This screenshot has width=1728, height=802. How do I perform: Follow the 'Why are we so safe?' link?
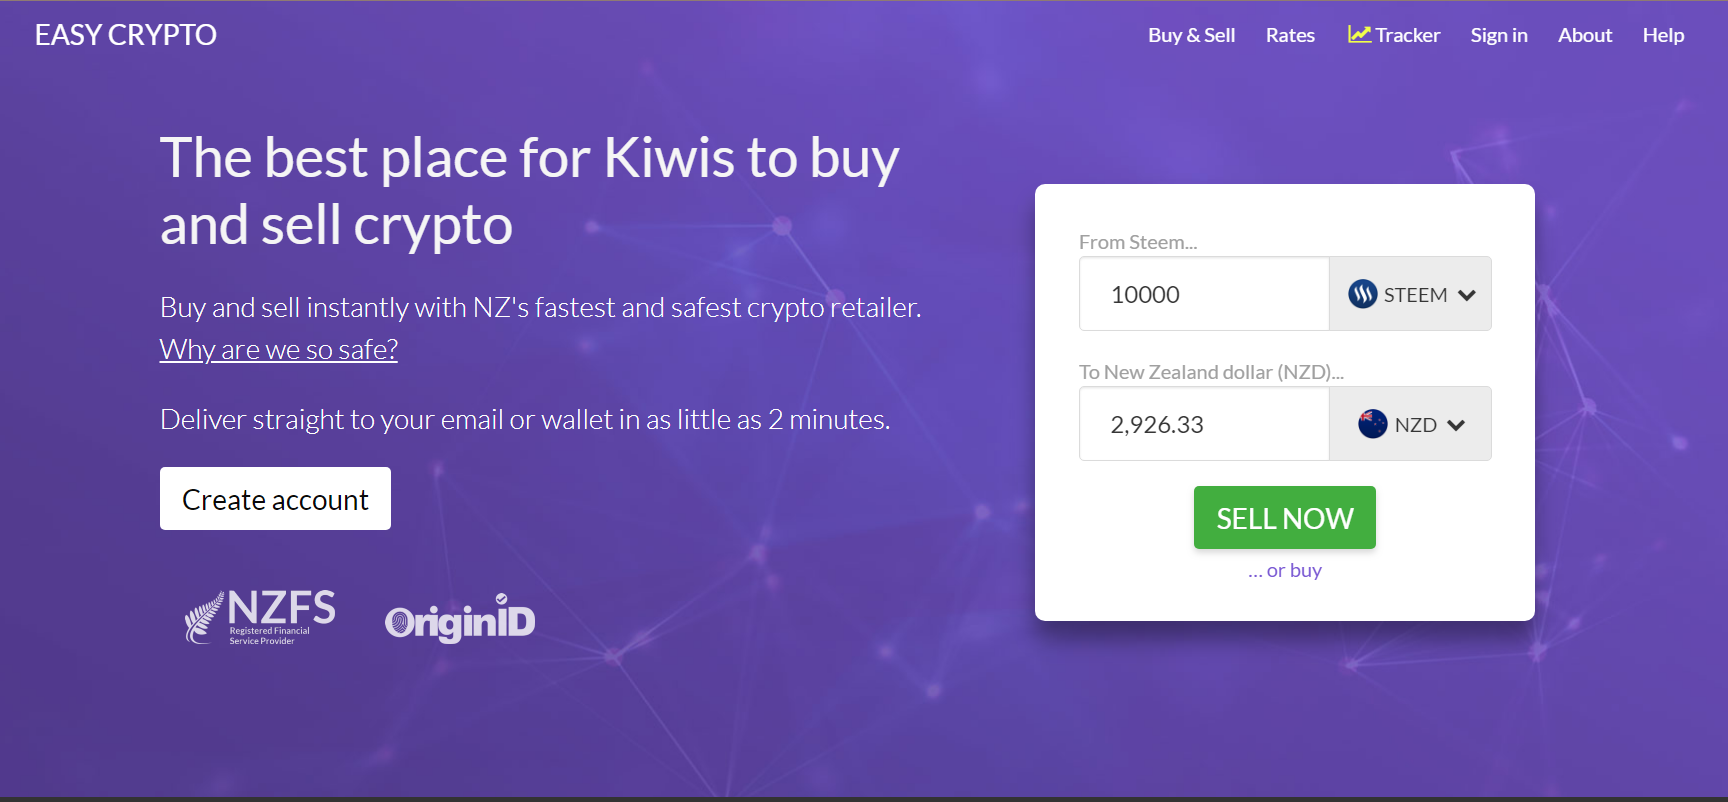pos(279,350)
